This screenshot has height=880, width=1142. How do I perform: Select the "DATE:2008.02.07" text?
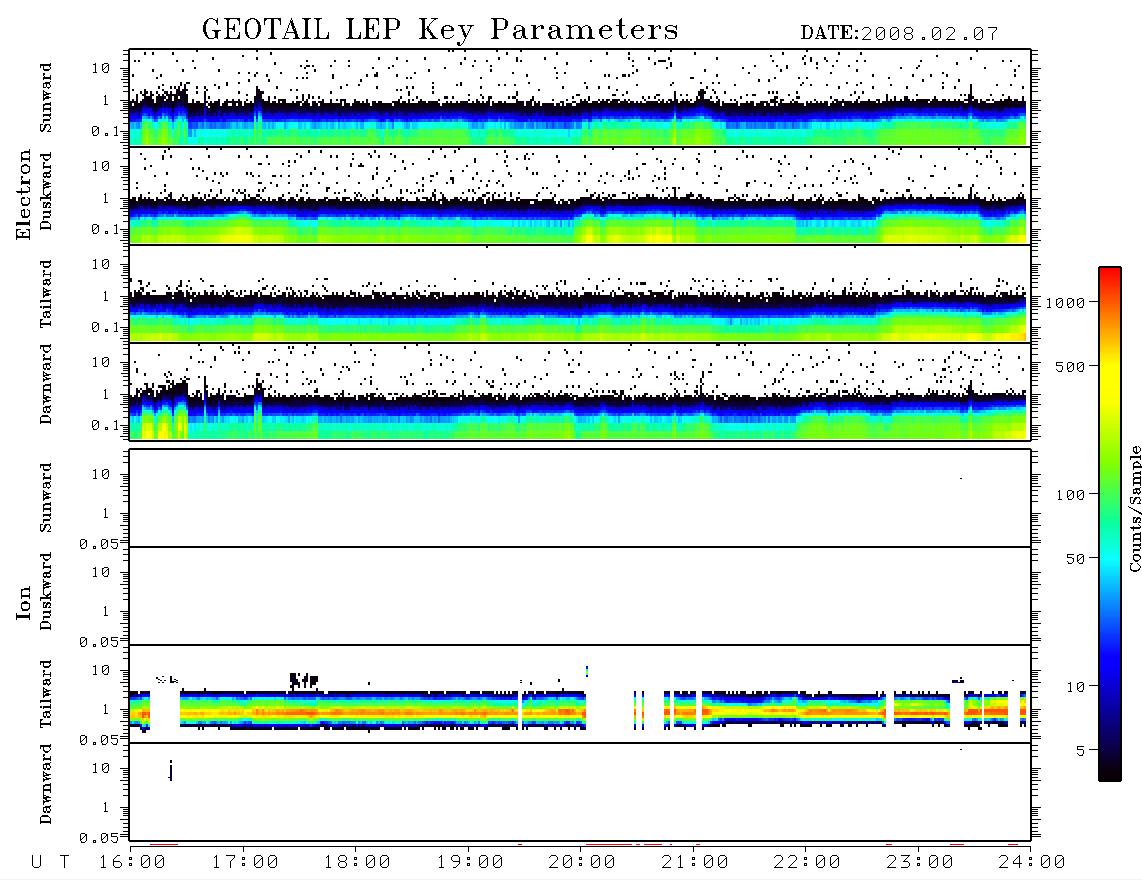[899, 34]
